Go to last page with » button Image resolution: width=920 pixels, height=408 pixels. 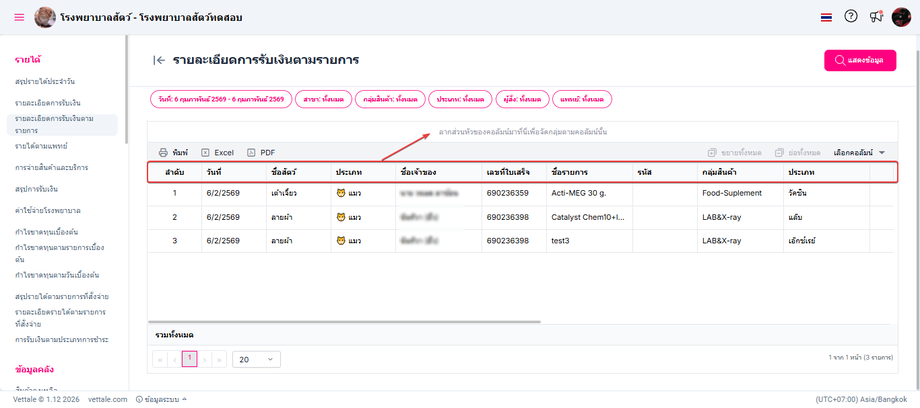click(219, 359)
